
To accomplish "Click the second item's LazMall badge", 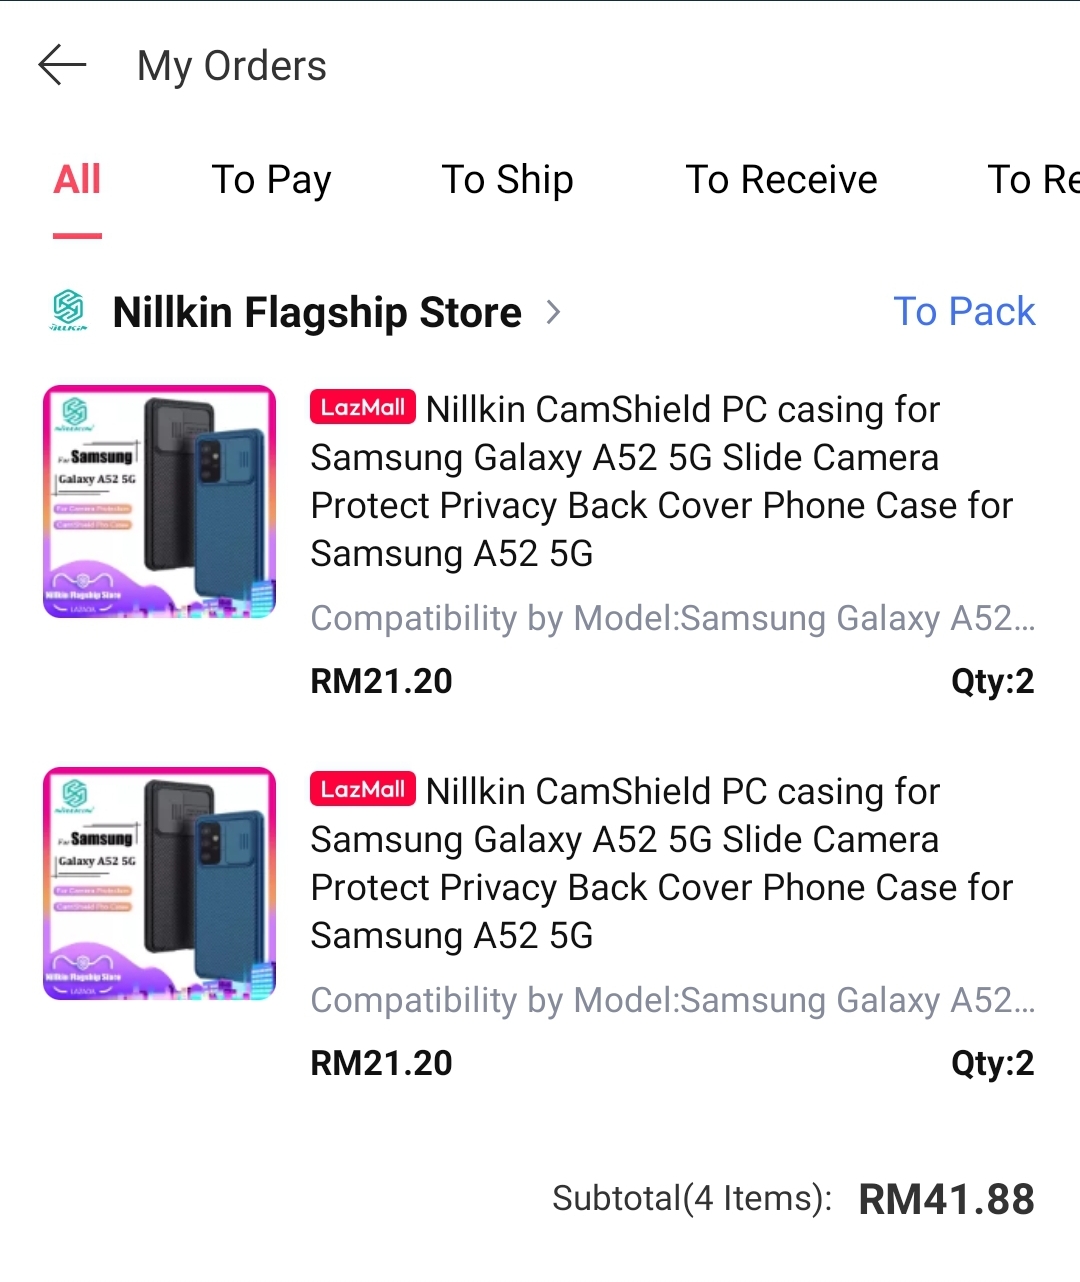I will [362, 789].
